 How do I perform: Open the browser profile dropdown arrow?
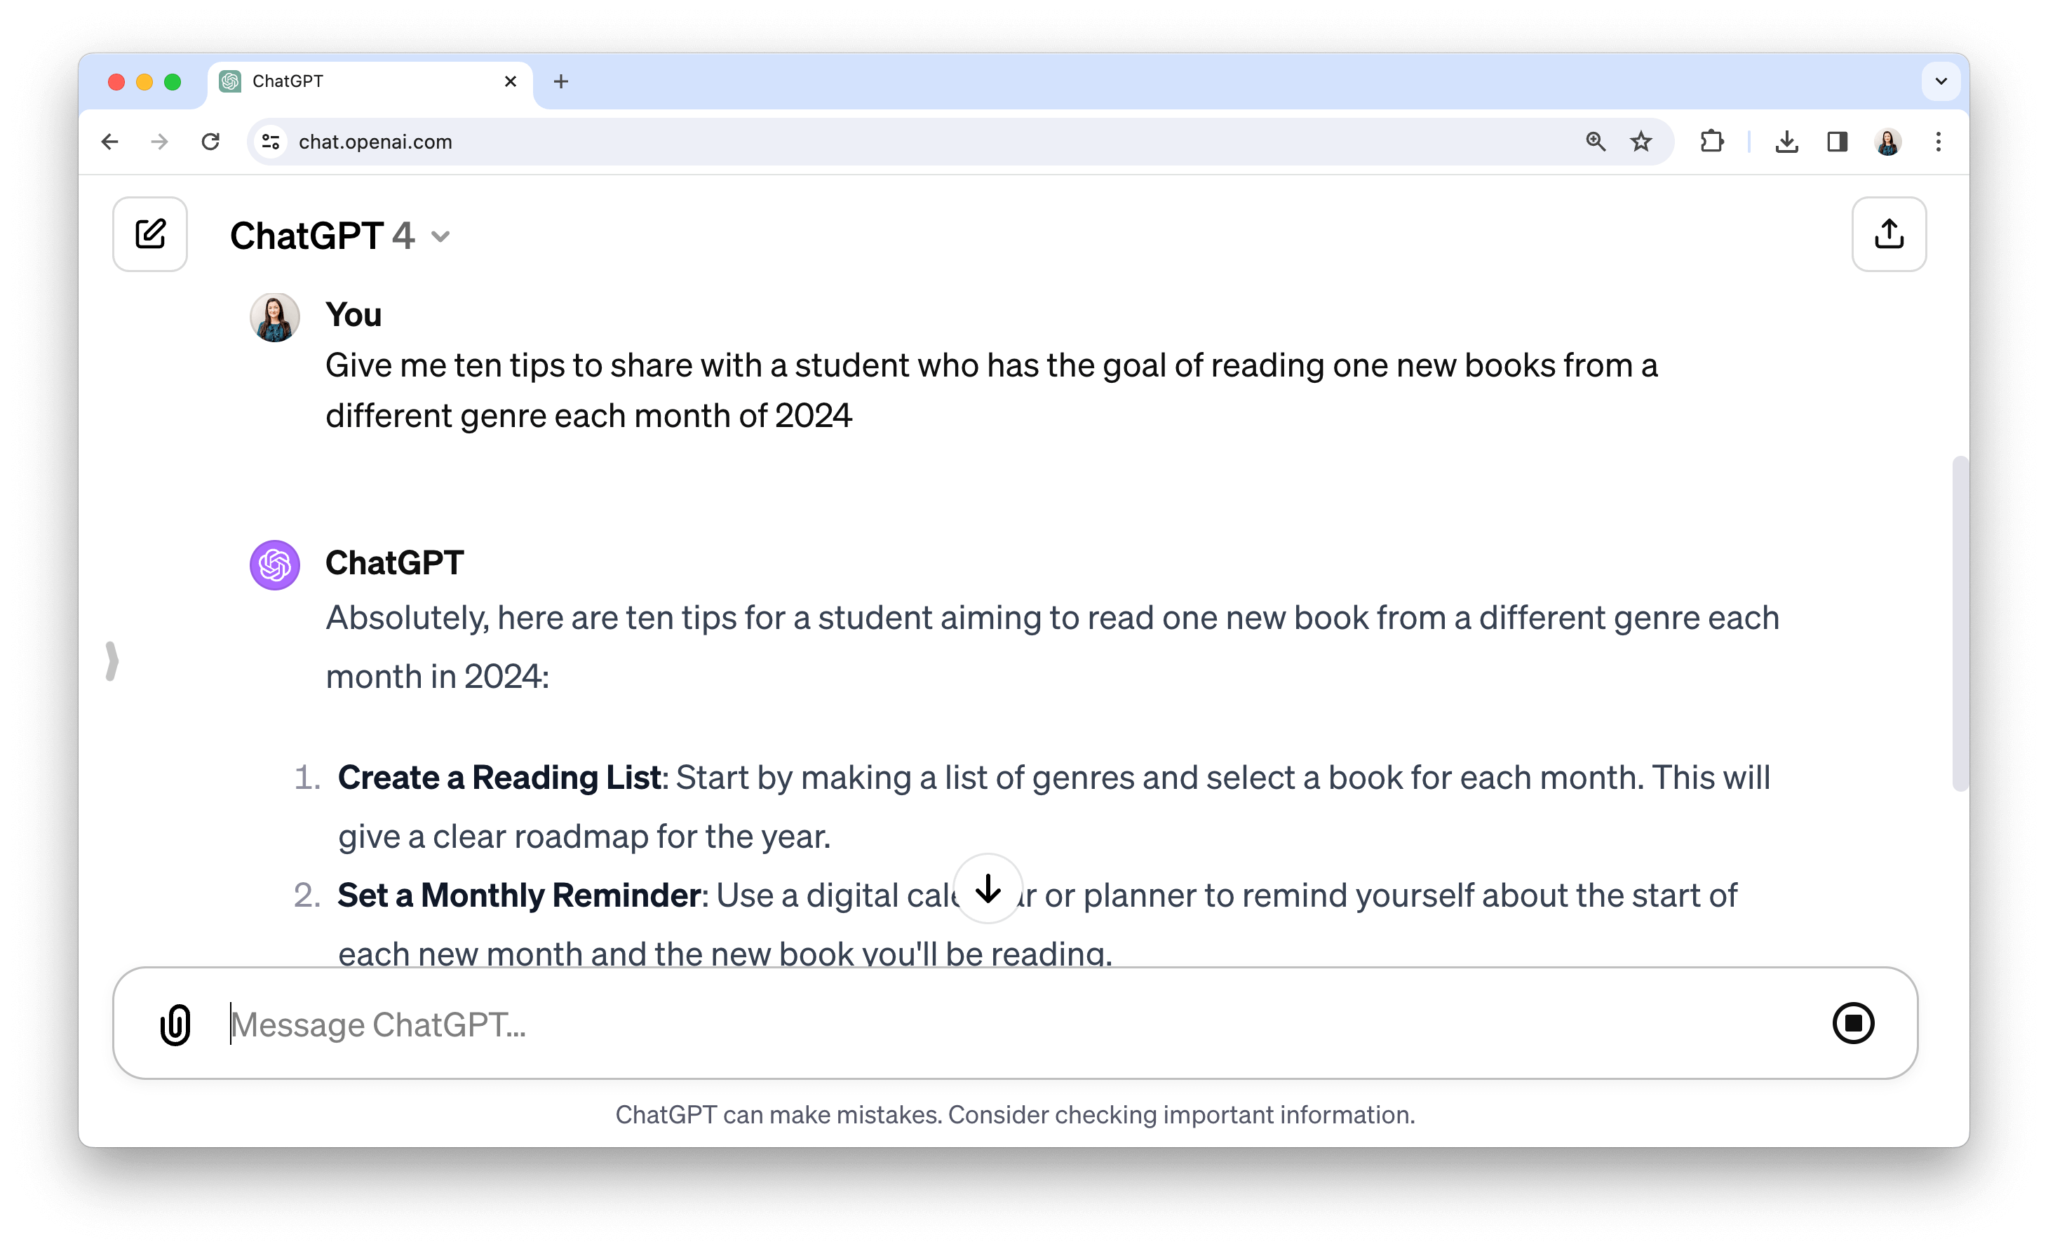1941,81
